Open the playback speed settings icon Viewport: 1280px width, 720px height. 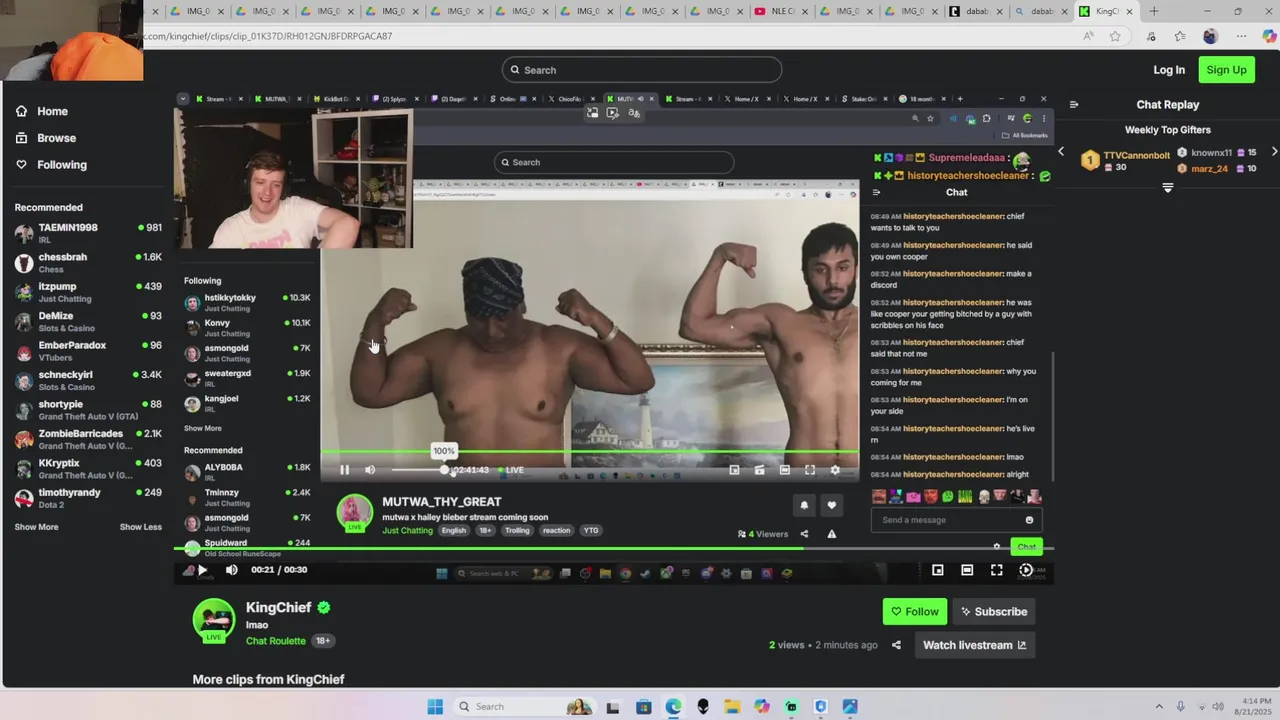1026,570
